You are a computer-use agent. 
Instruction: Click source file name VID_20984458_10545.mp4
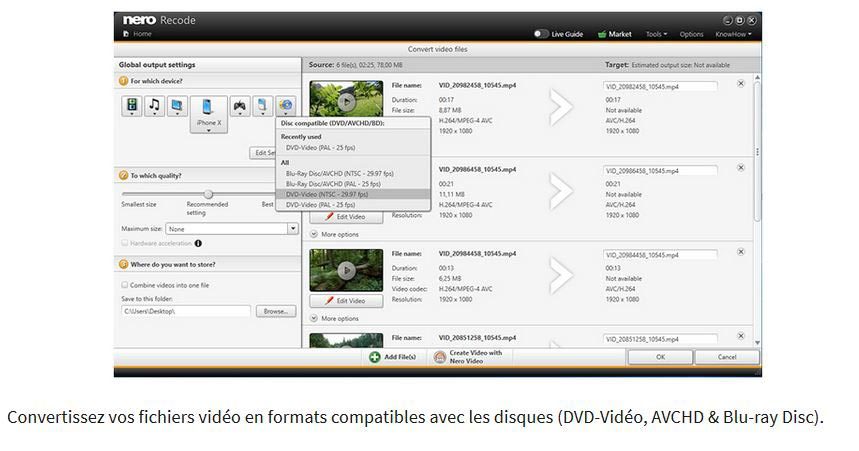tap(477, 254)
